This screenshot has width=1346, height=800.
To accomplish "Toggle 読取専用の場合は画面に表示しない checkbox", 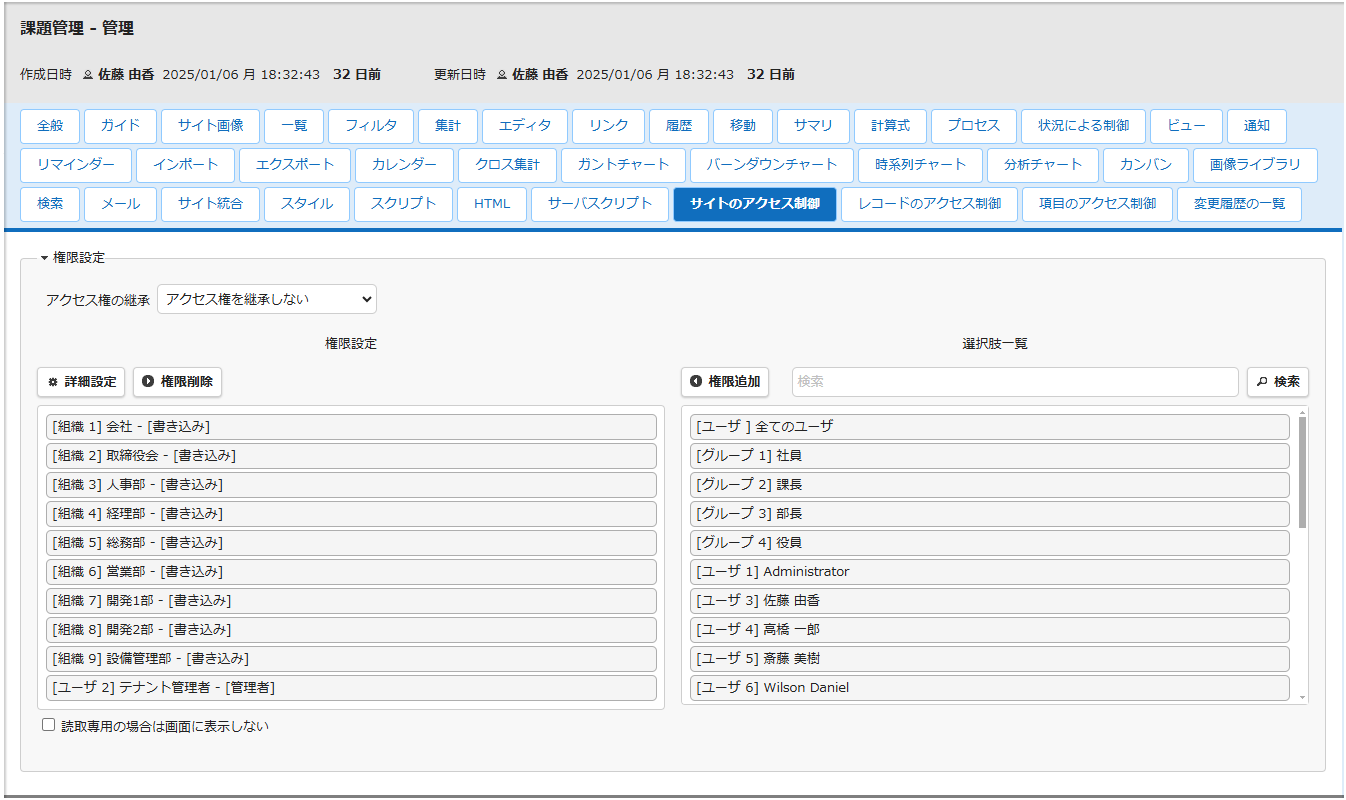I will (48, 725).
